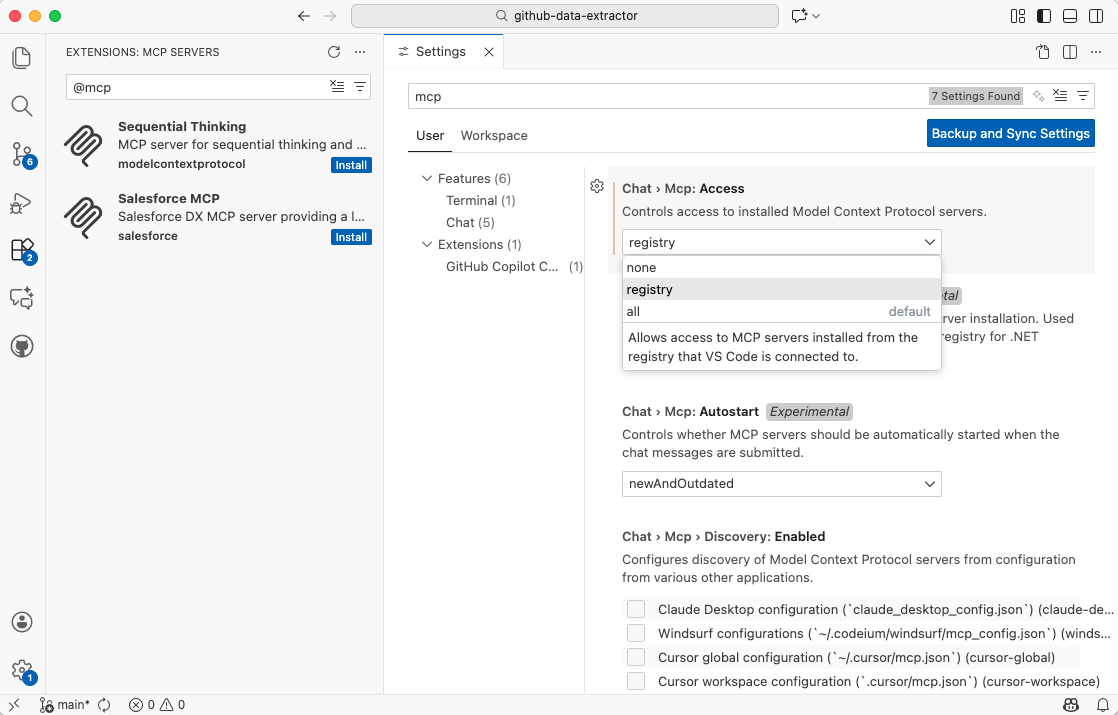Open the Run and Debug view
The image size is (1118, 715).
(x=22, y=203)
